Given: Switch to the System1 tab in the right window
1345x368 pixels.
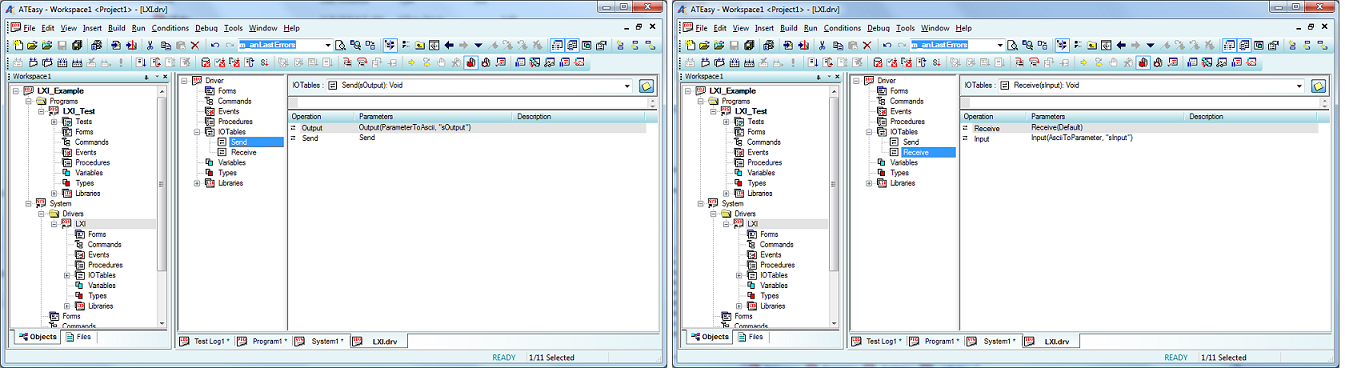Looking at the screenshot, I should [x=992, y=341].
